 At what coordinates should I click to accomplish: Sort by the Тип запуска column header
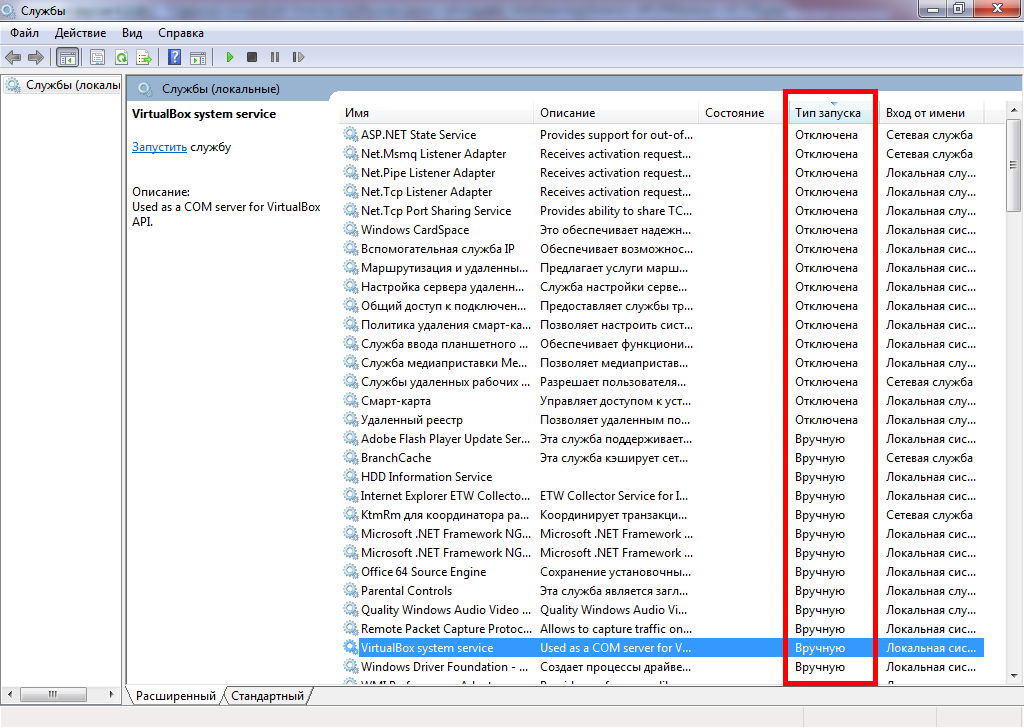(x=828, y=113)
